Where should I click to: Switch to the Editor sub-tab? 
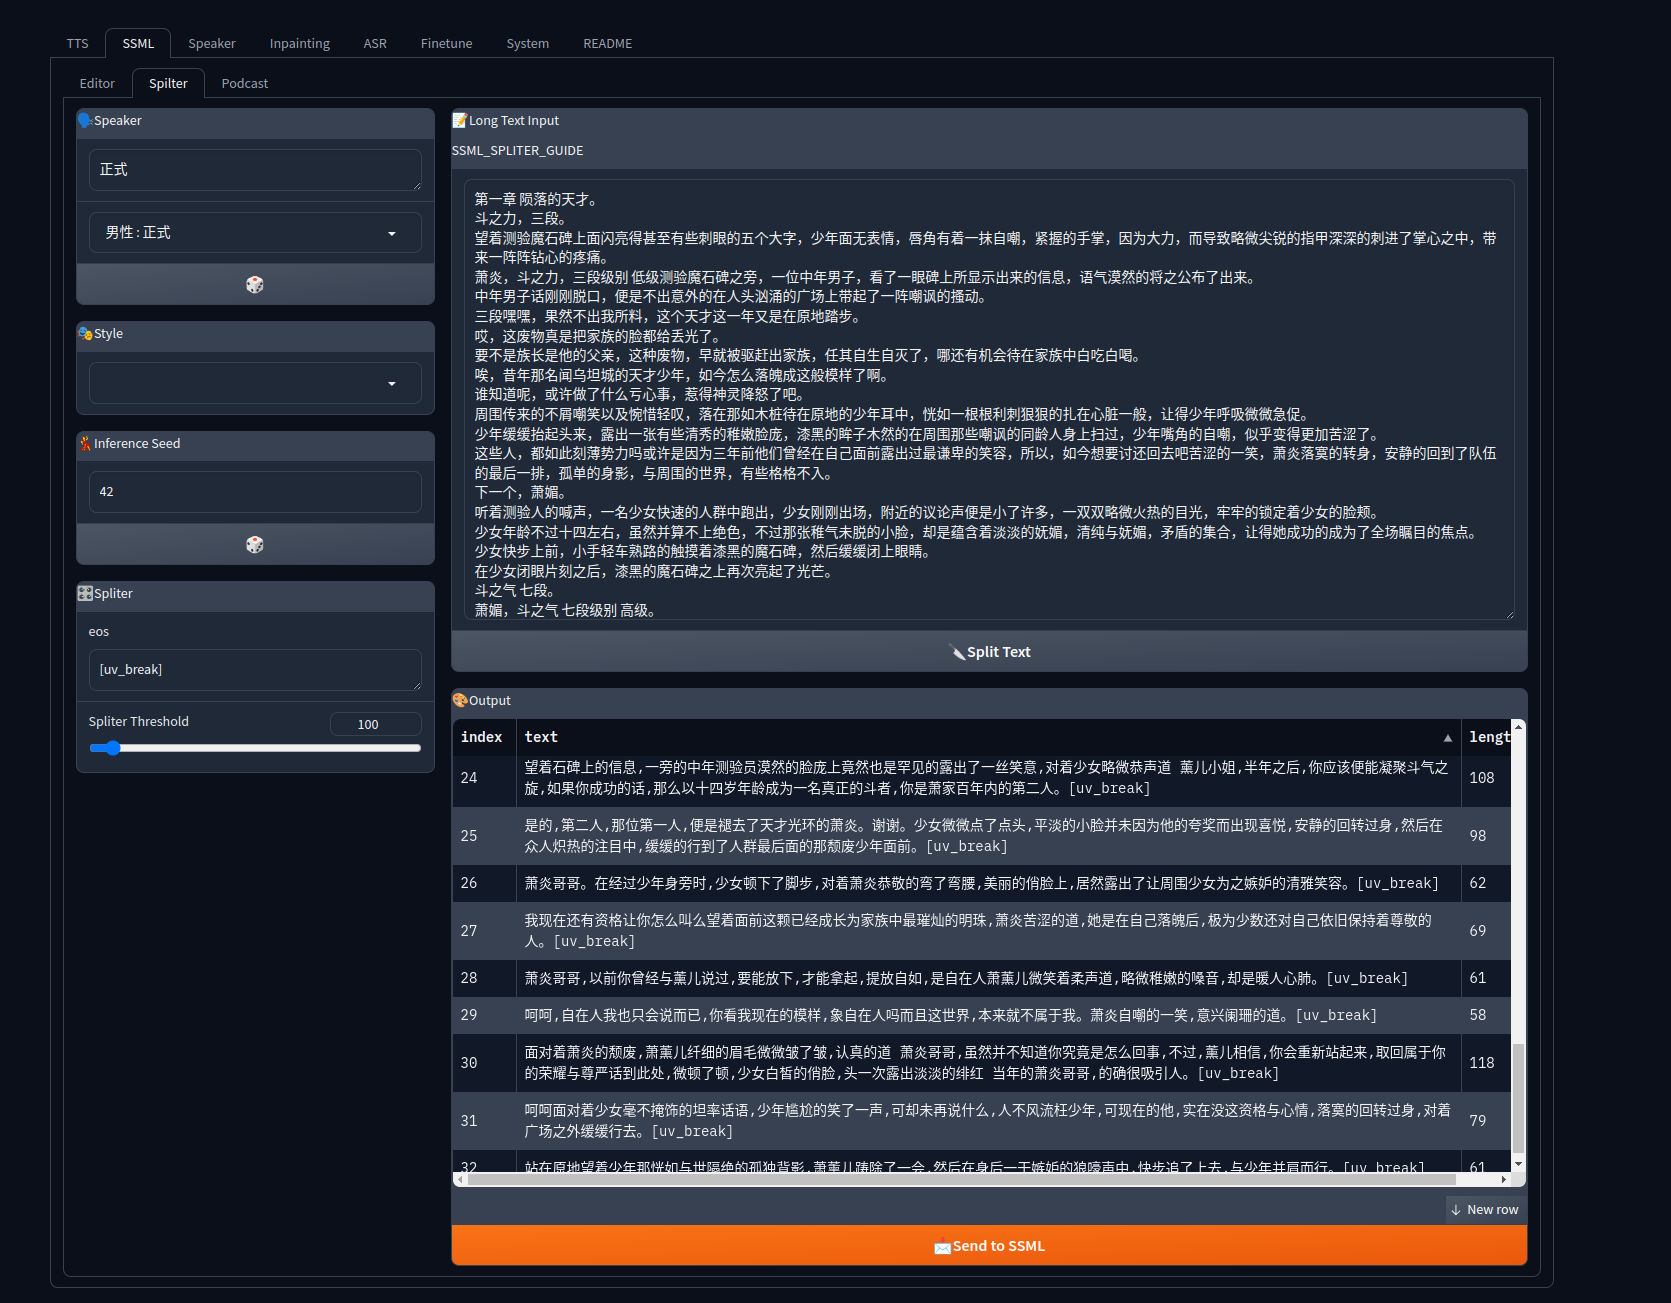[97, 83]
